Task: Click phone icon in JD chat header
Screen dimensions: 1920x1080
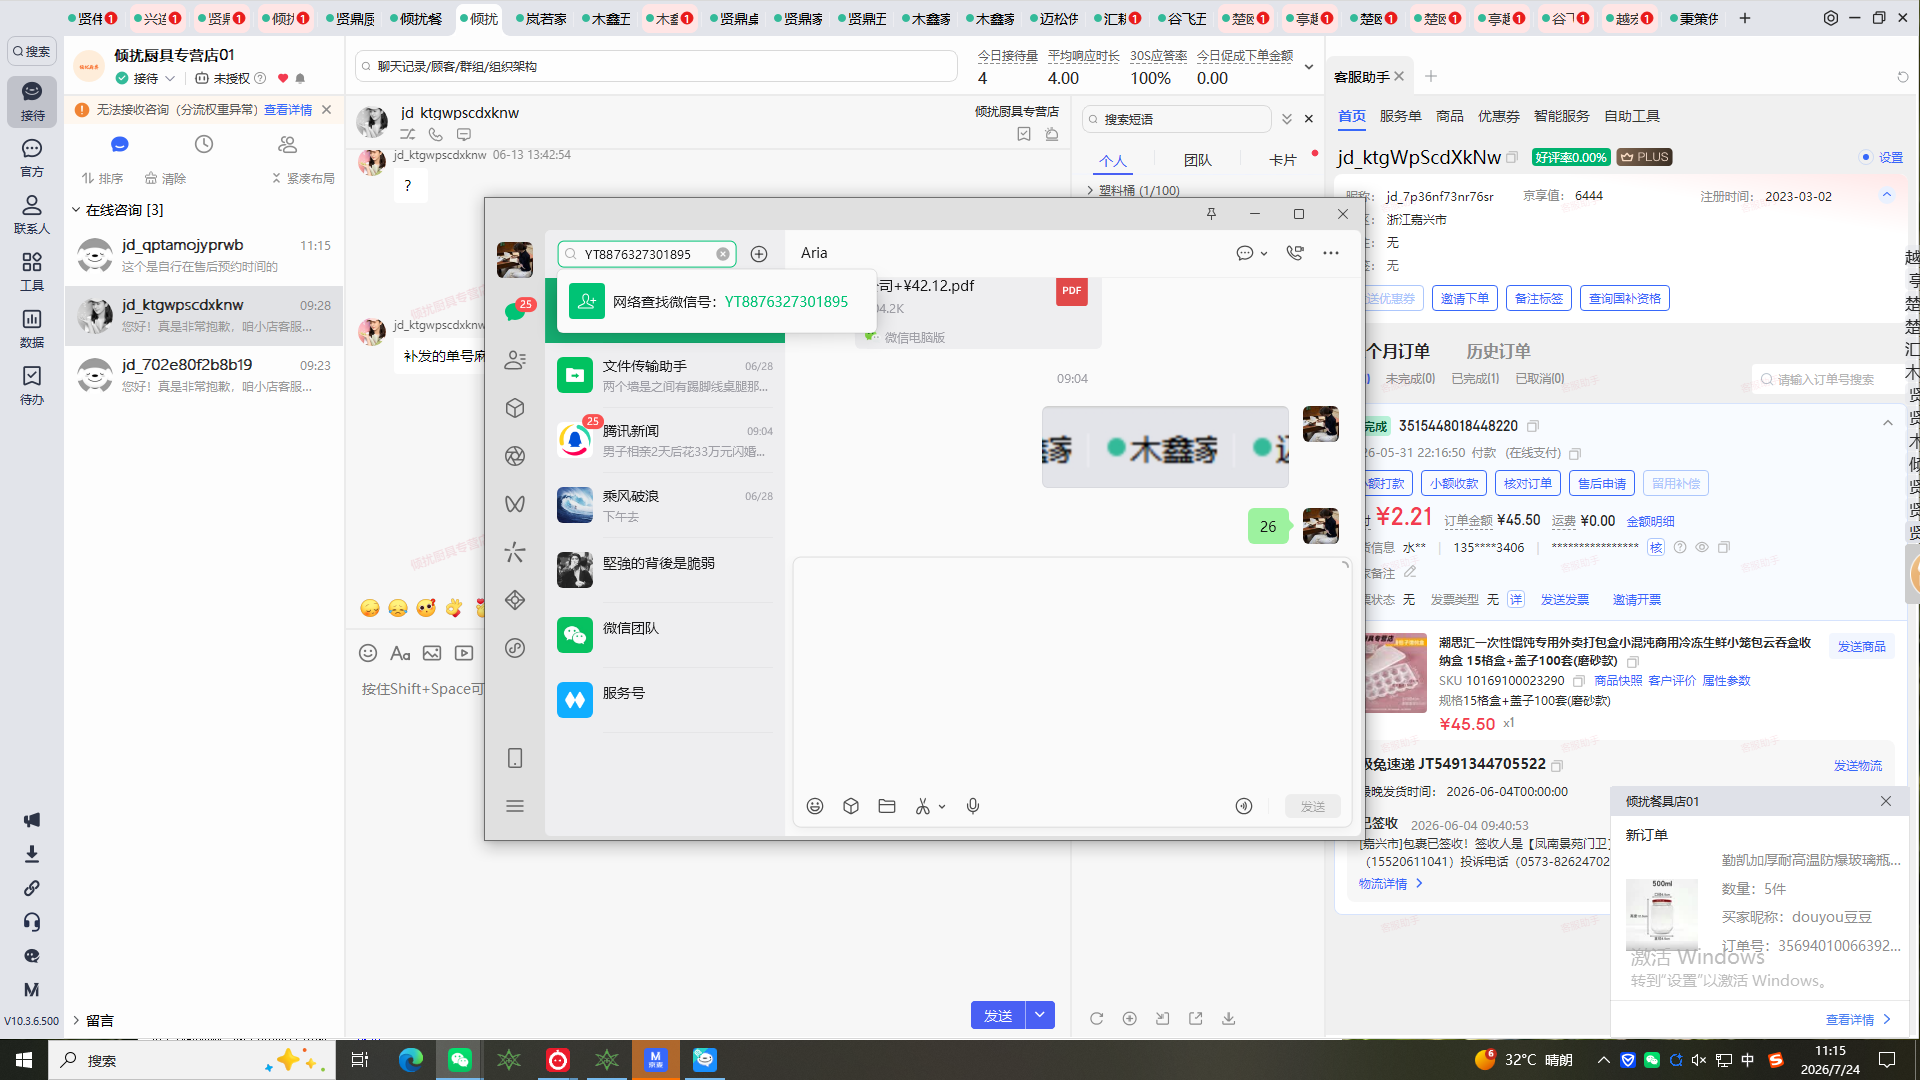Action: (x=436, y=134)
